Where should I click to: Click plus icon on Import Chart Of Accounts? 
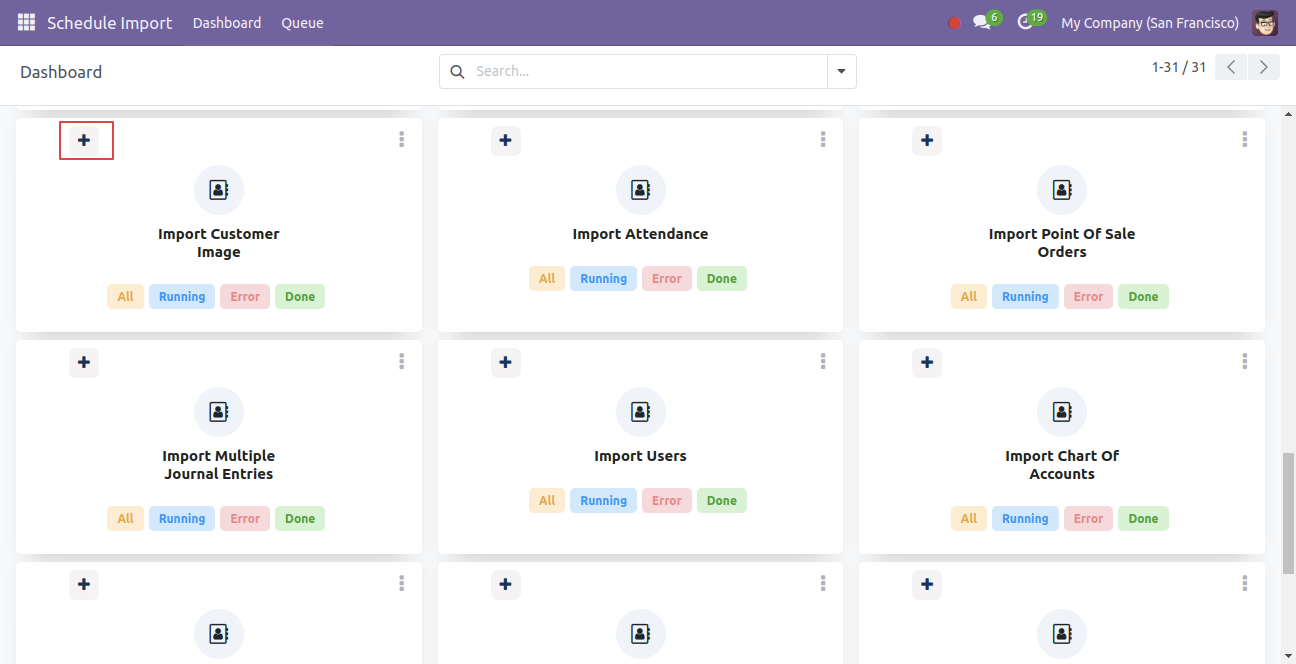927,362
